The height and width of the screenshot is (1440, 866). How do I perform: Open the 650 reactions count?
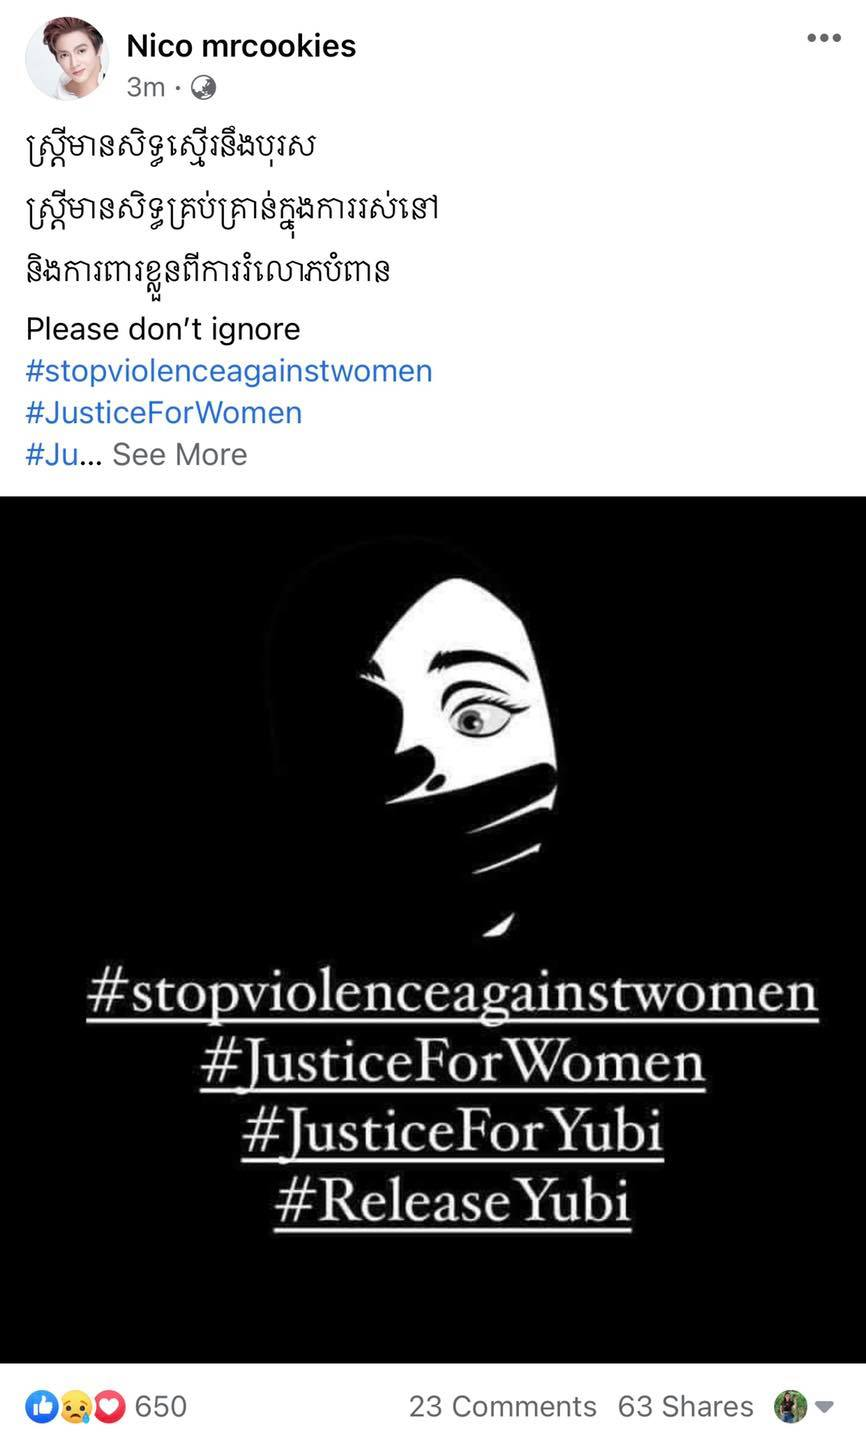161,1406
